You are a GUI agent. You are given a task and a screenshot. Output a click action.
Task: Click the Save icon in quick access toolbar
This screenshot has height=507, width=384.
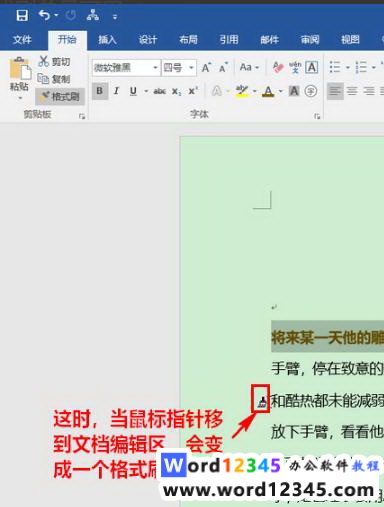pyautogui.click(x=22, y=15)
